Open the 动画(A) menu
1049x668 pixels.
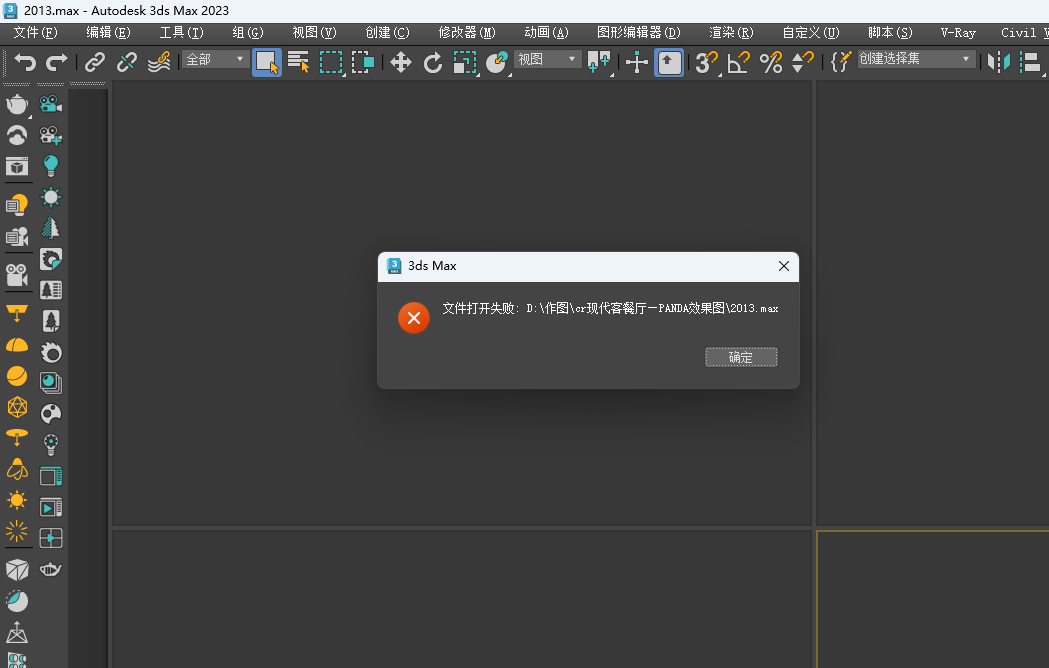pos(546,32)
